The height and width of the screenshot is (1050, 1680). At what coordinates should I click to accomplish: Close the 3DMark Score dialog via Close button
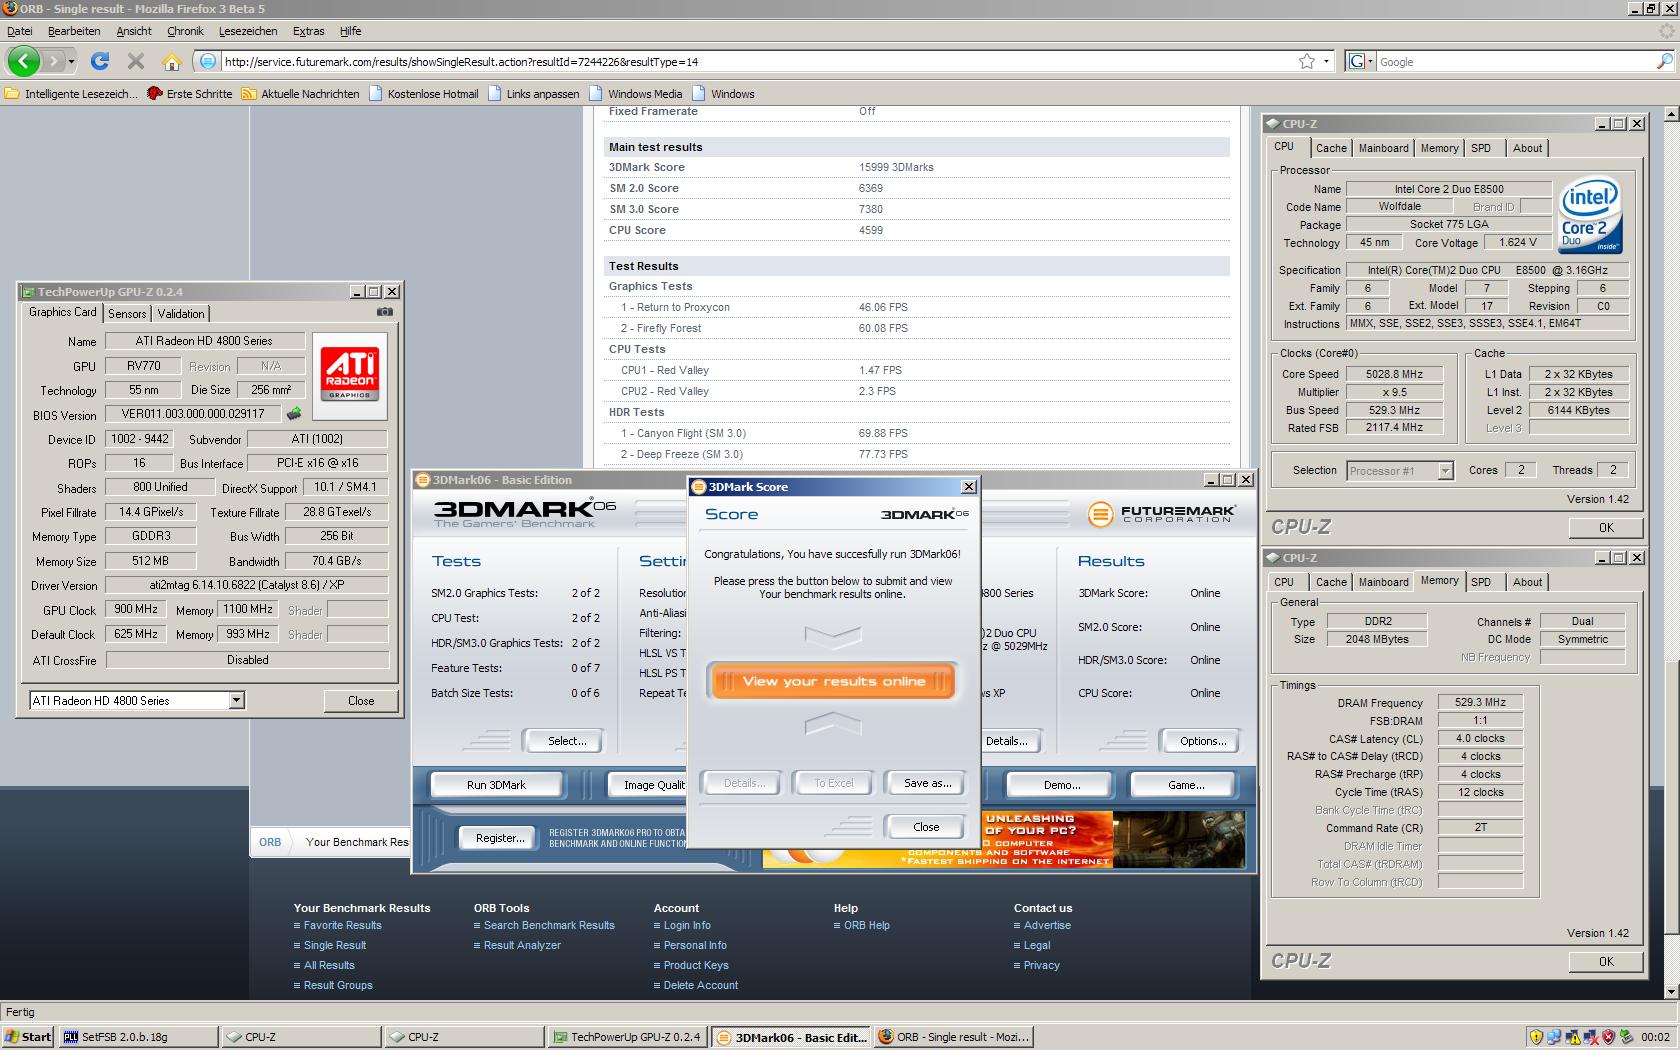click(926, 827)
